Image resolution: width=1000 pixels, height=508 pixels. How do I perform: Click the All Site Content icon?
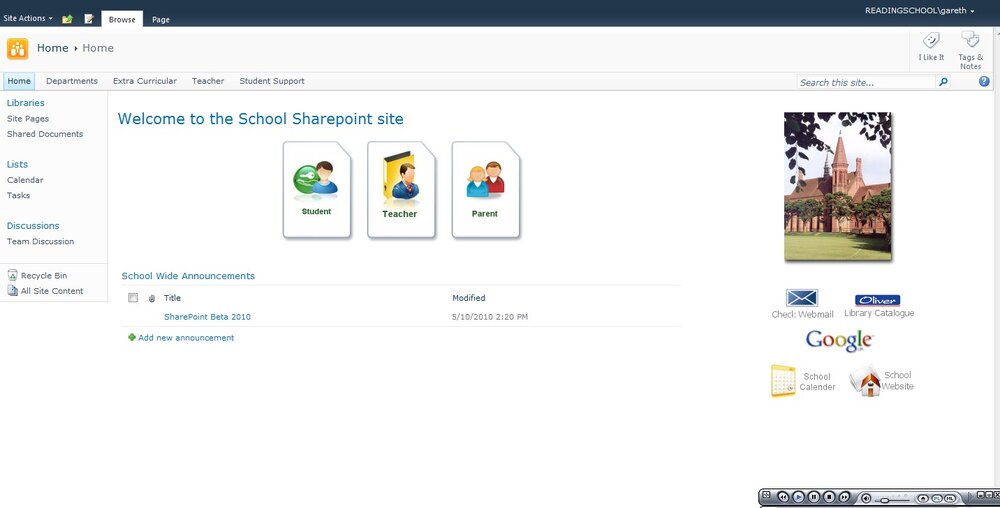(12, 291)
